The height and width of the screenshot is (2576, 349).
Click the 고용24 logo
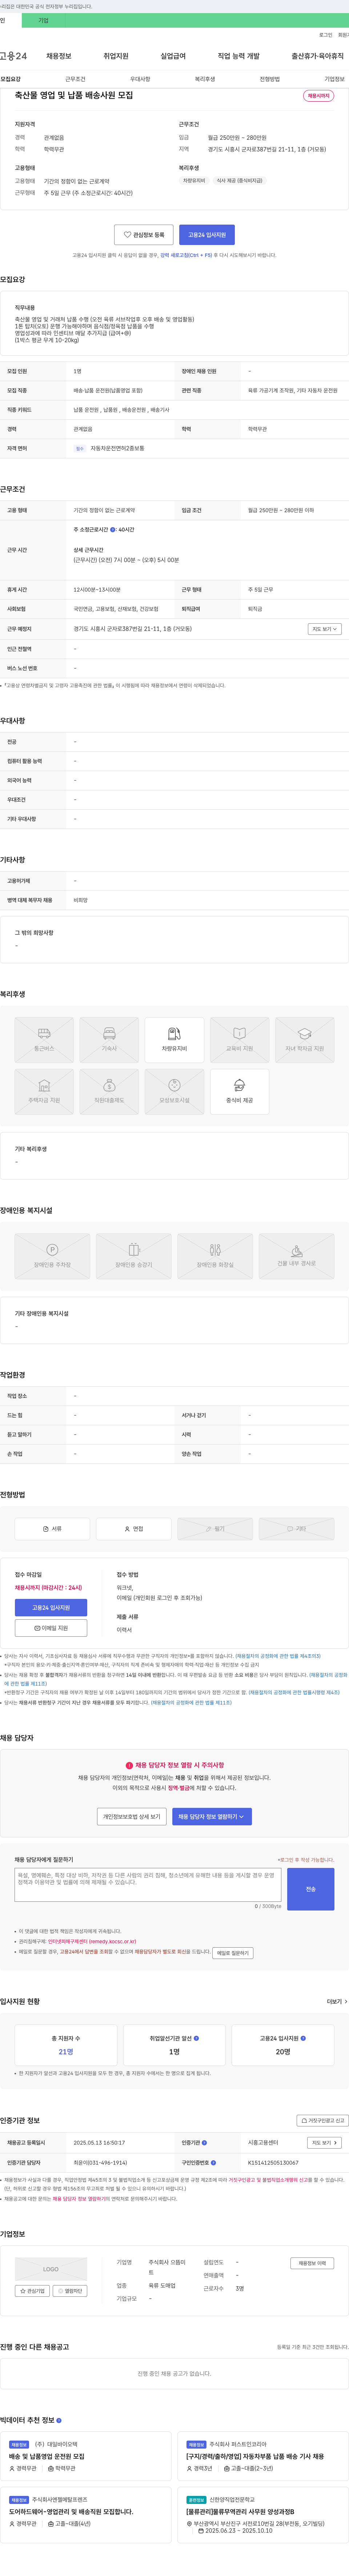click(x=13, y=56)
